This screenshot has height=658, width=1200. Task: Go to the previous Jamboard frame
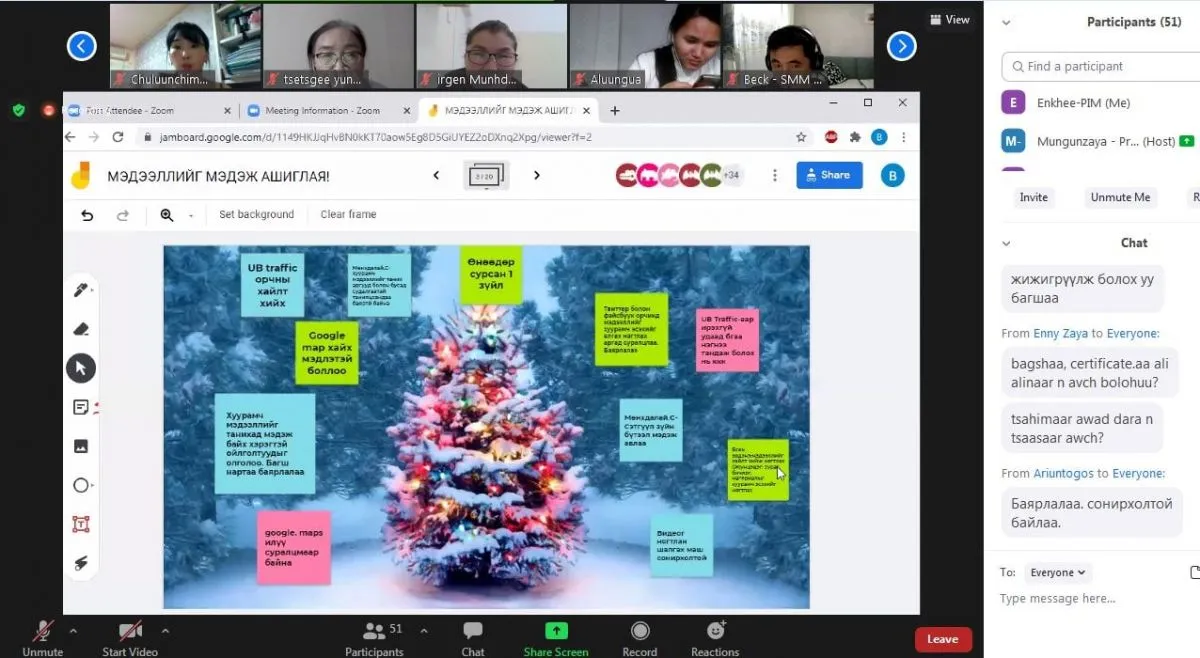point(436,176)
